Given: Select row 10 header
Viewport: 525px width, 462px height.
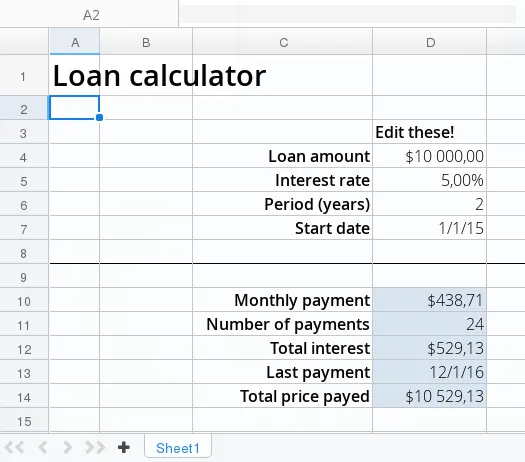Looking at the screenshot, I should point(24,300).
